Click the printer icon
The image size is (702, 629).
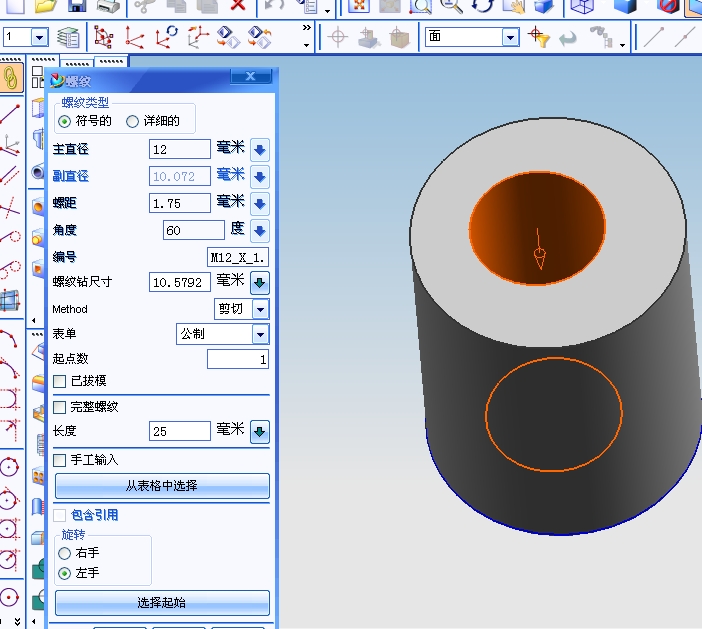(108, 6)
